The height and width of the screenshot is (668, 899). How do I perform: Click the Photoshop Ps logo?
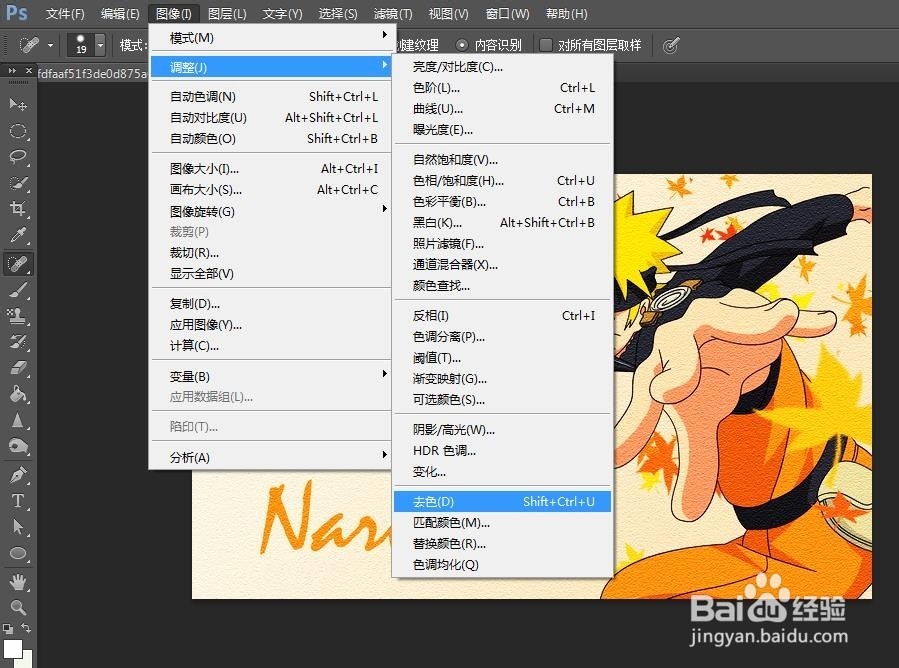pos(16,13)
